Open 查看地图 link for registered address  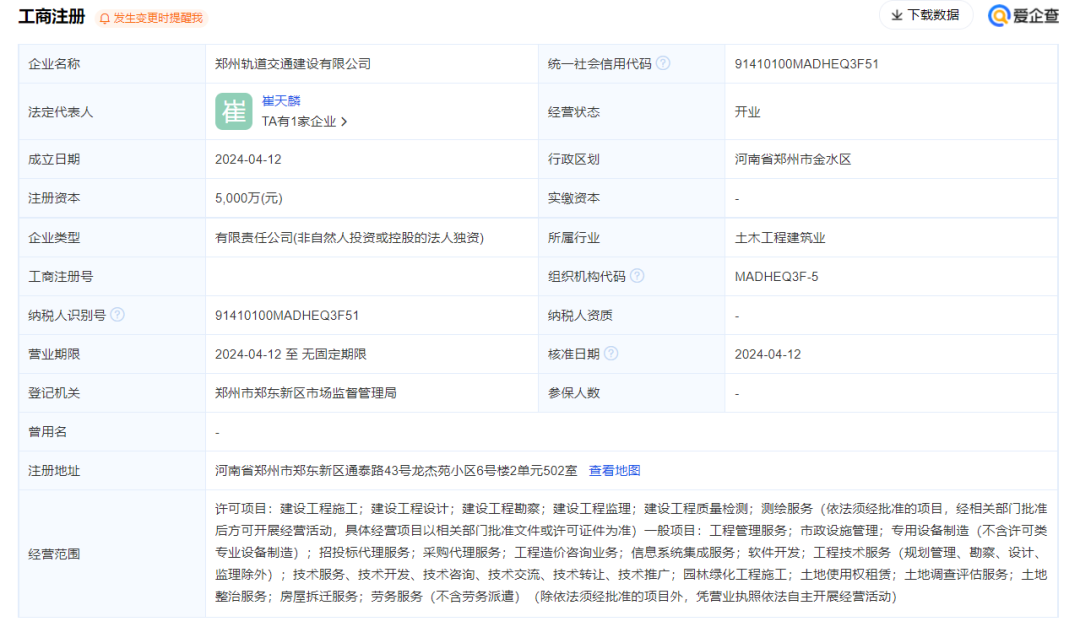[614, 470]
